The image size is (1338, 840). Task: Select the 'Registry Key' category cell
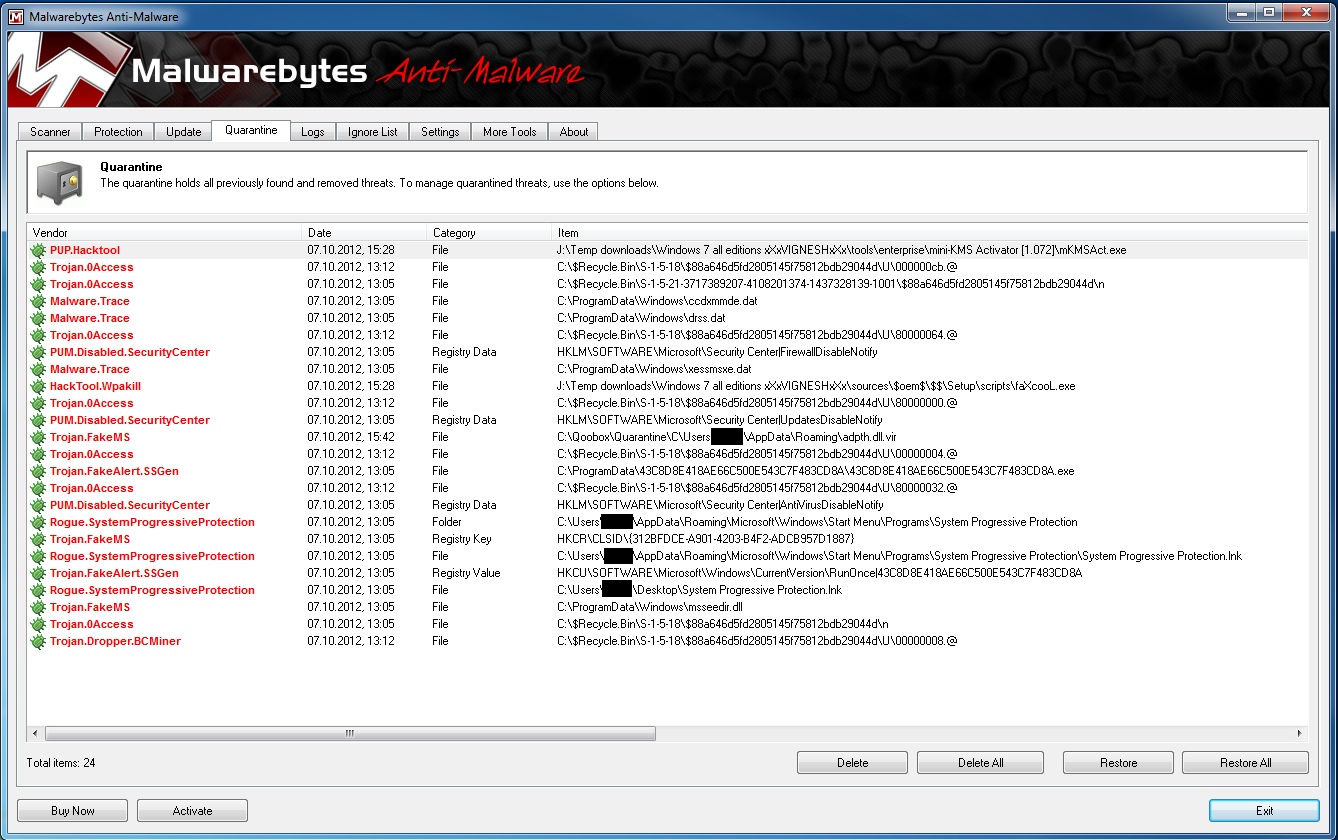pos(462,539)
